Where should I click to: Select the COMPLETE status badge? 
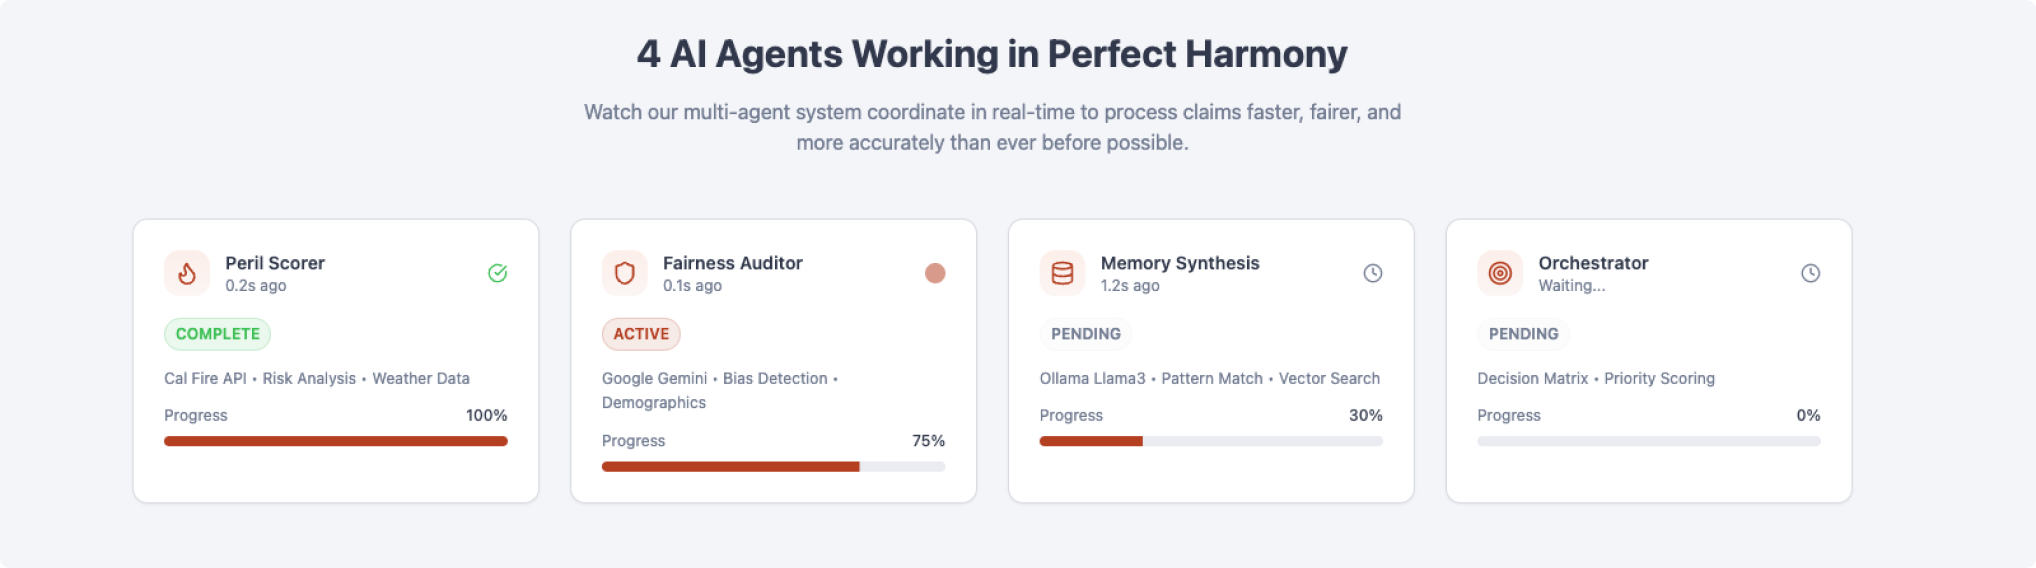click(217, 334)
